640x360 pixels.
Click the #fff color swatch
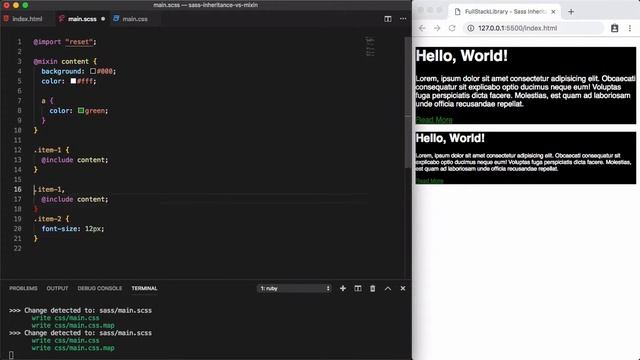point(73,81)
